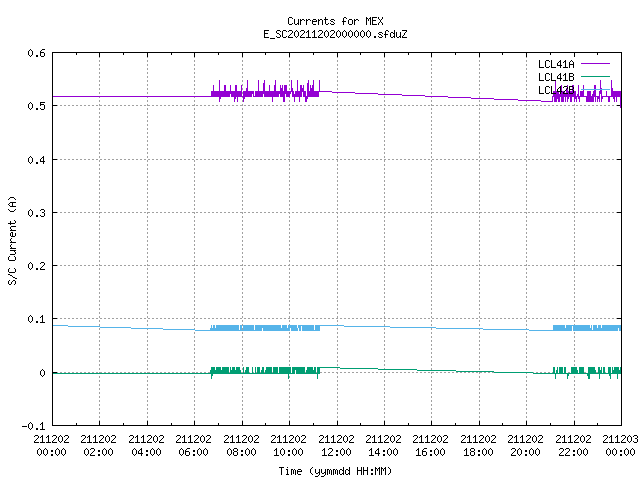
Task: Click the 211202 16:00 x-axis tick label
Action: [x=431, y=446]
